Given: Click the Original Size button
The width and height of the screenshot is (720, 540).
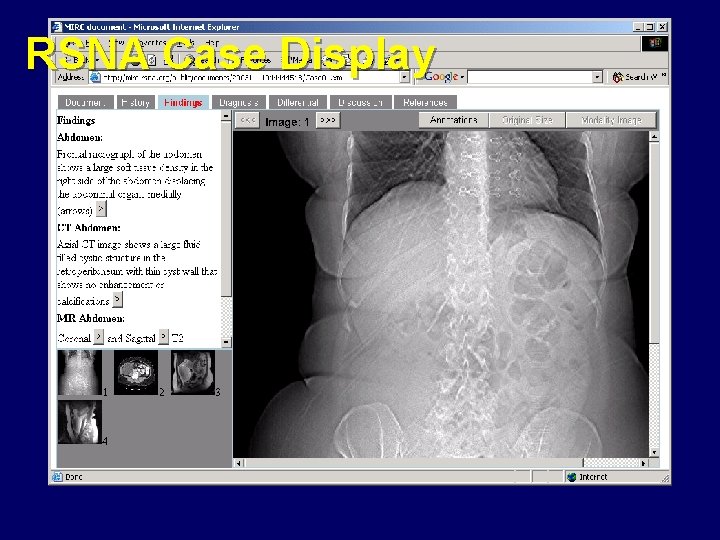Looking at the screenshot, I should pos(527,120).
